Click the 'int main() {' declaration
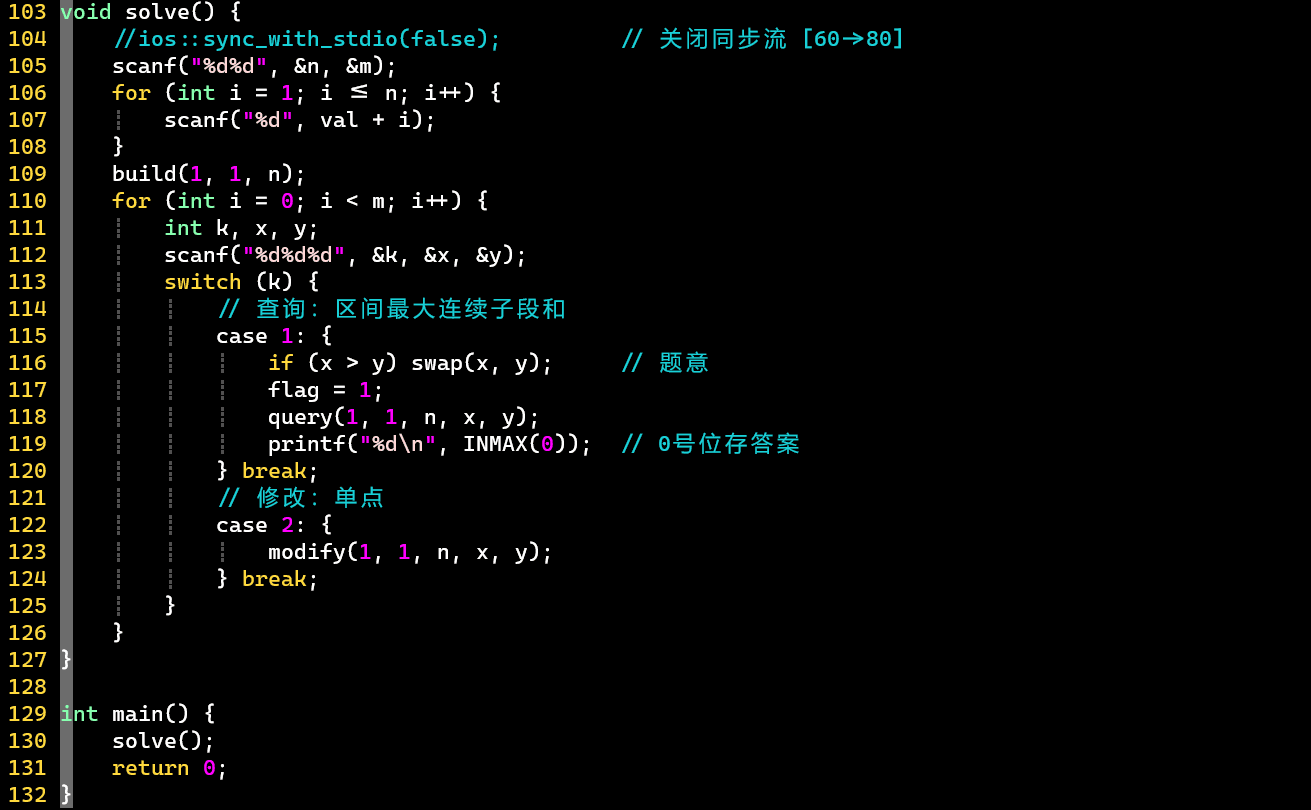Image resolution: width=1311 pixels, height=810 pixels. click(x=137, y=714)
